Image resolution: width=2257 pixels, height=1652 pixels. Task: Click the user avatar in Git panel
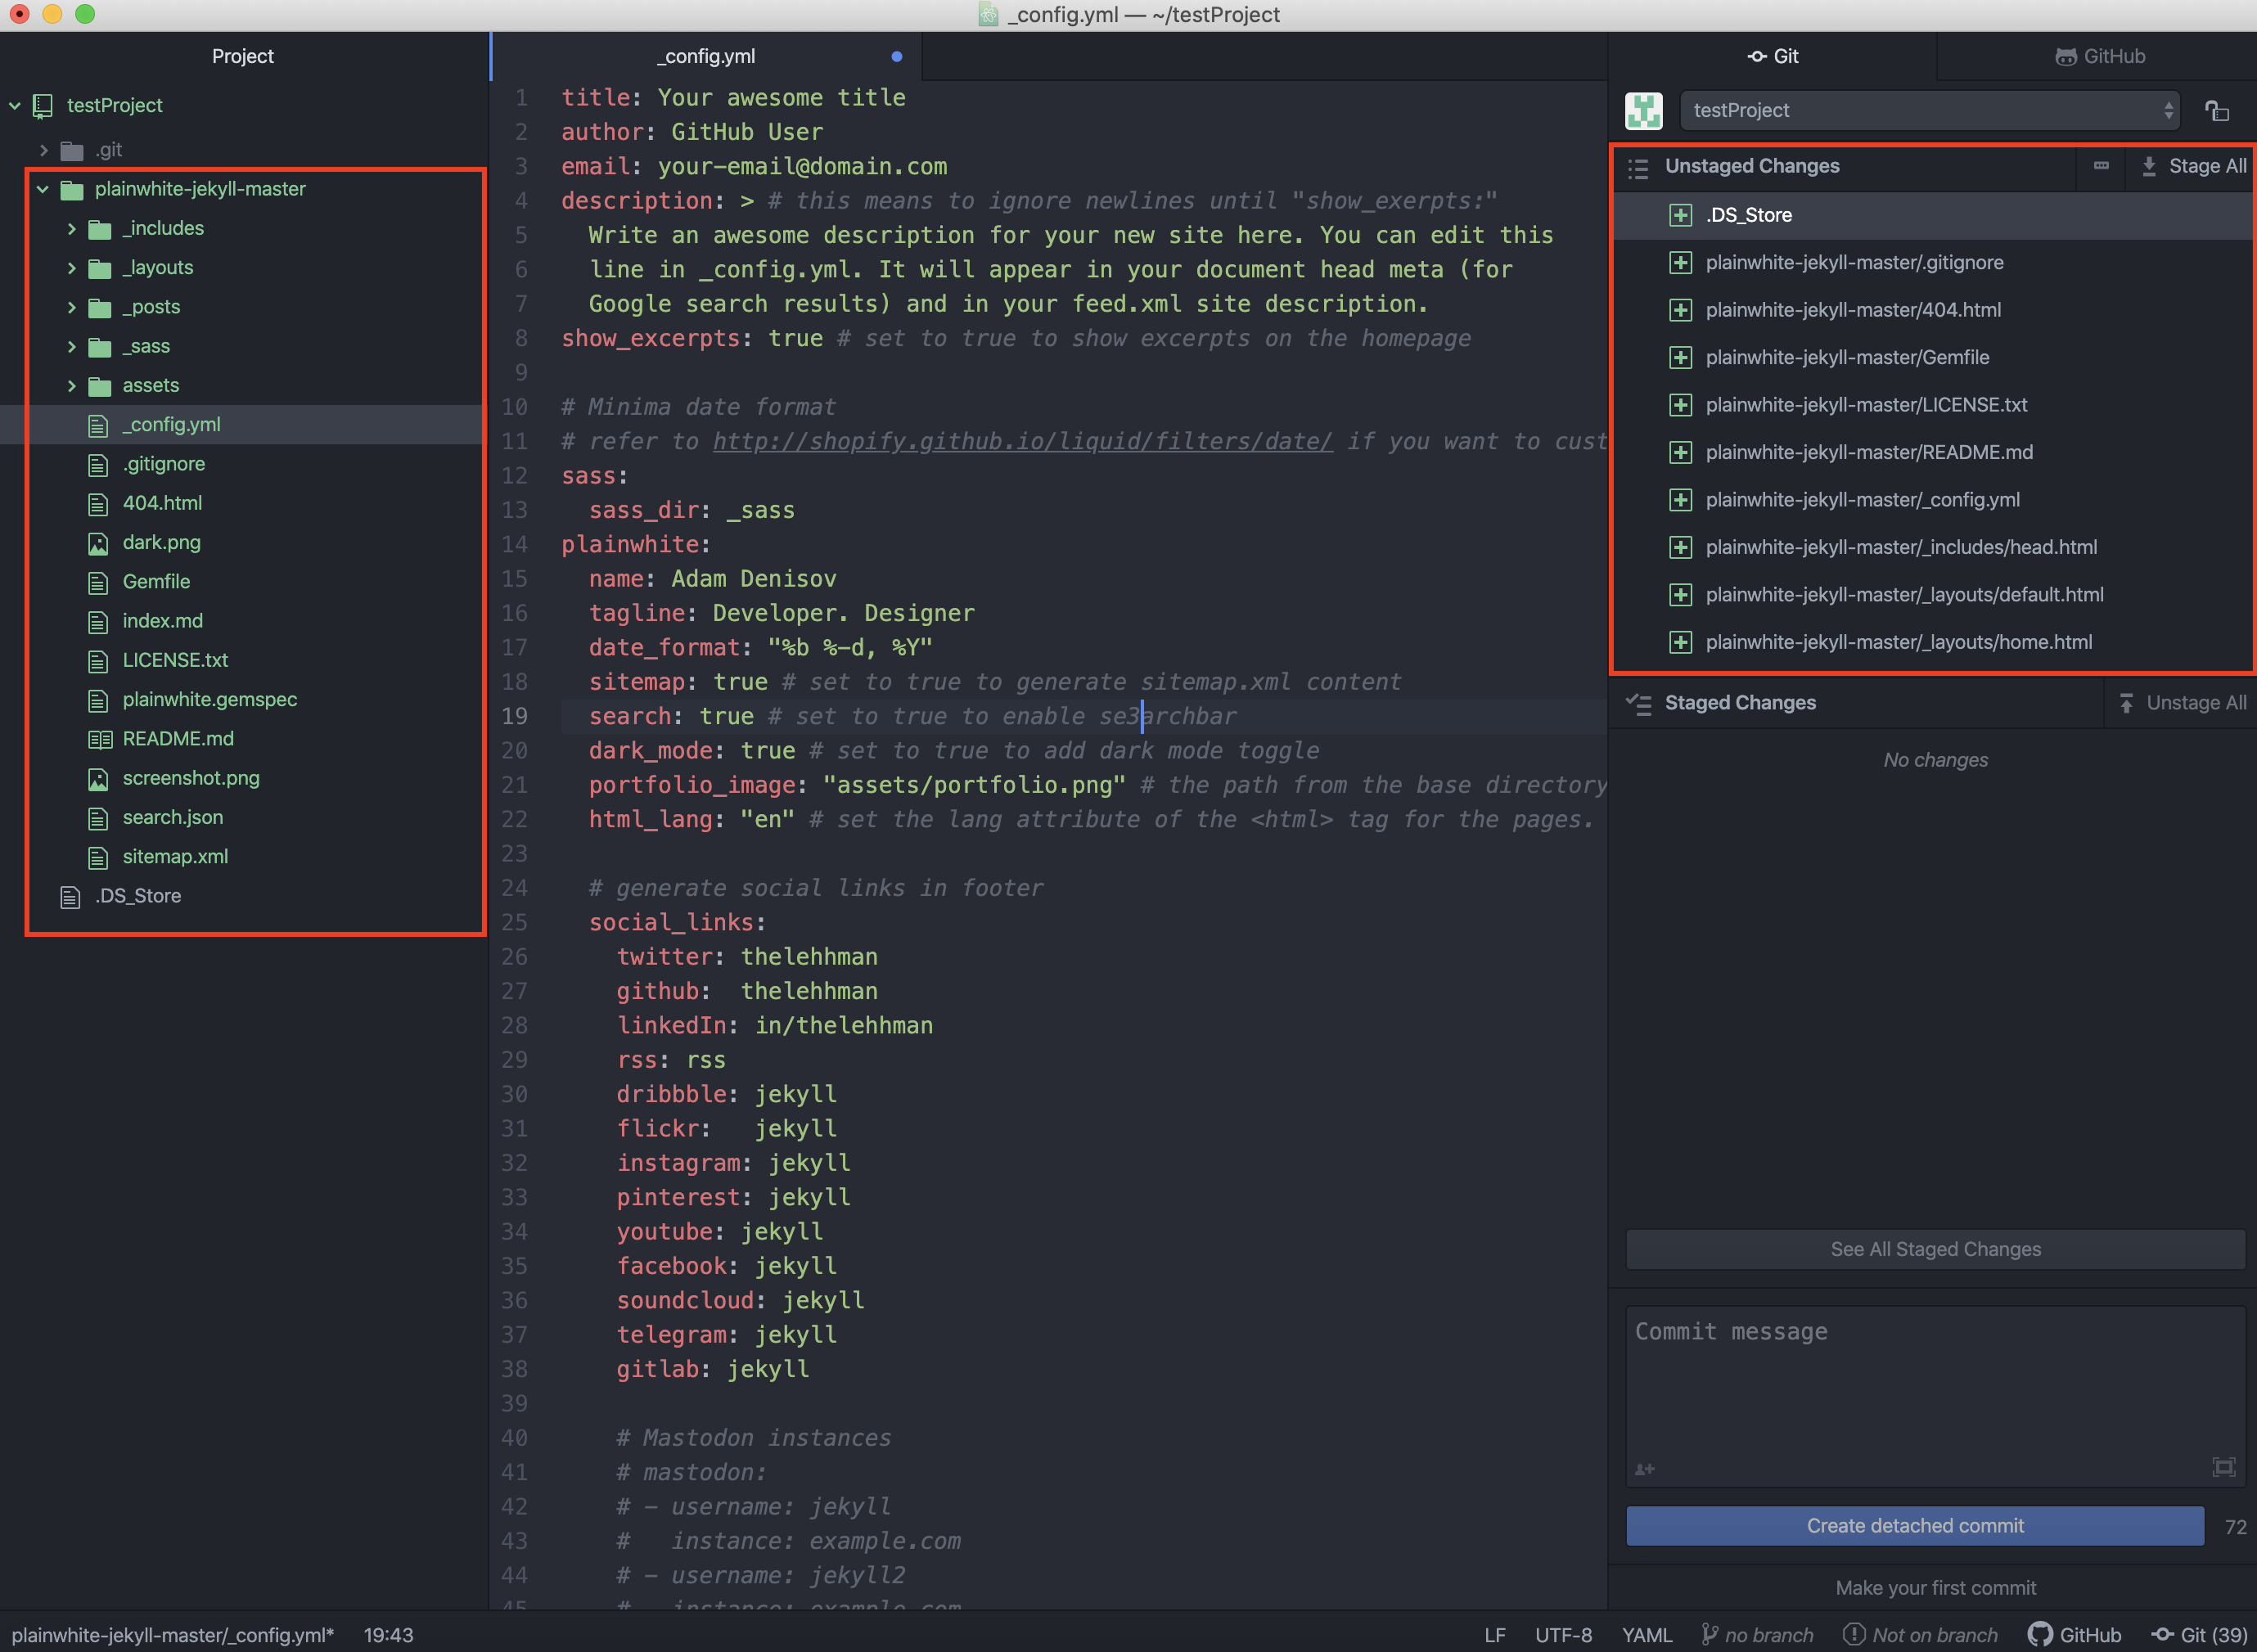coord(1643,111)
